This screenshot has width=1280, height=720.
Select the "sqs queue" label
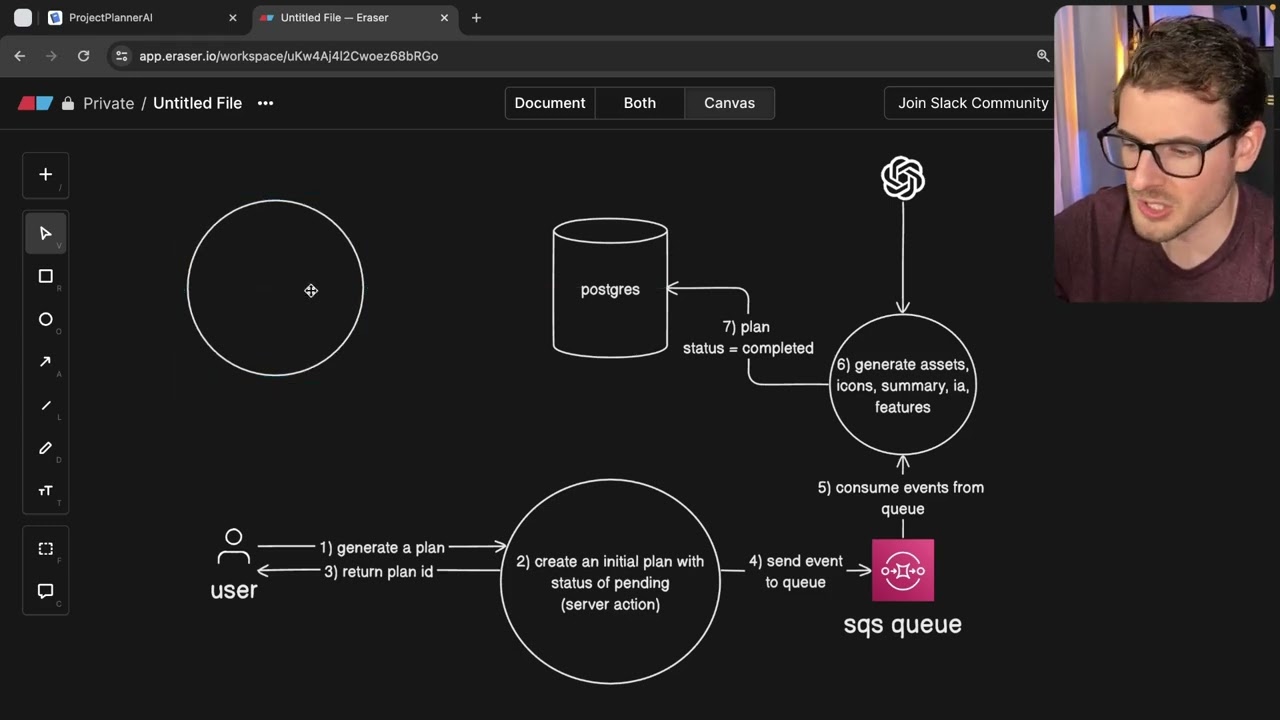click(x=903, y=624)
